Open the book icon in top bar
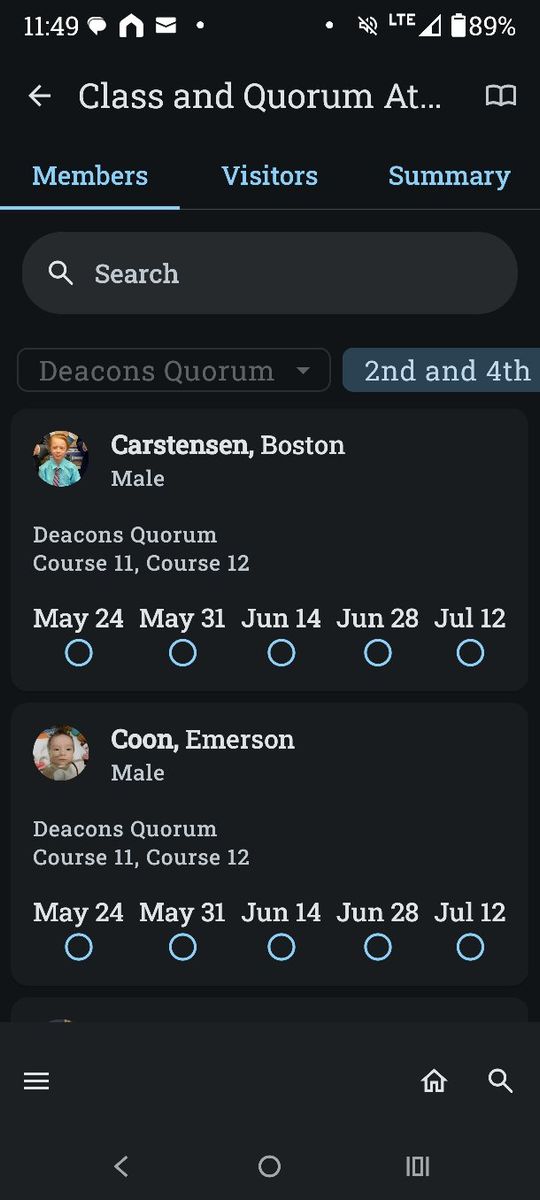The width and height of the screenshot is (540, 1200). (x=501, y=96)
